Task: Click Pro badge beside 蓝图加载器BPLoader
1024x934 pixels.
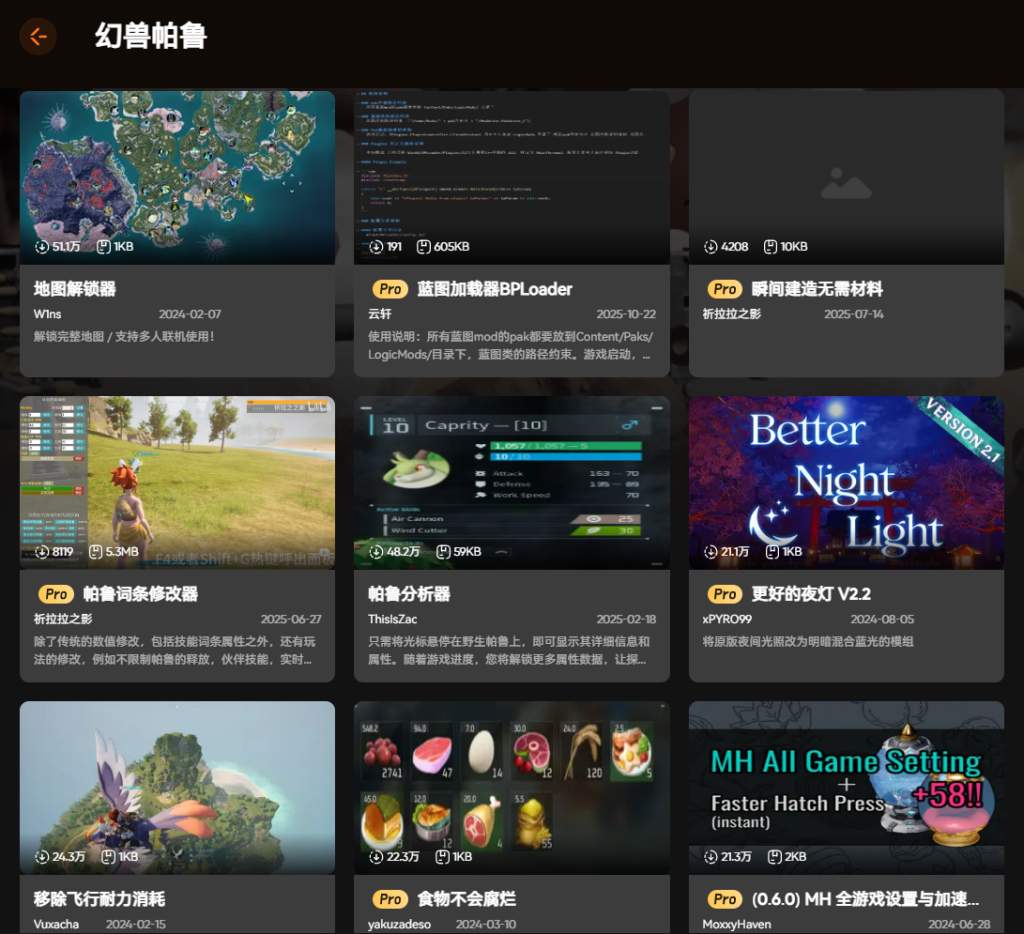Action: point(390,289)
